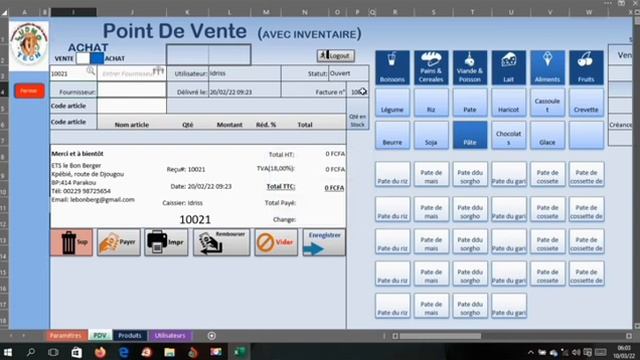Open the Produits sheet tab
Viewport: 640px width, 360px height.
(130, 336)
